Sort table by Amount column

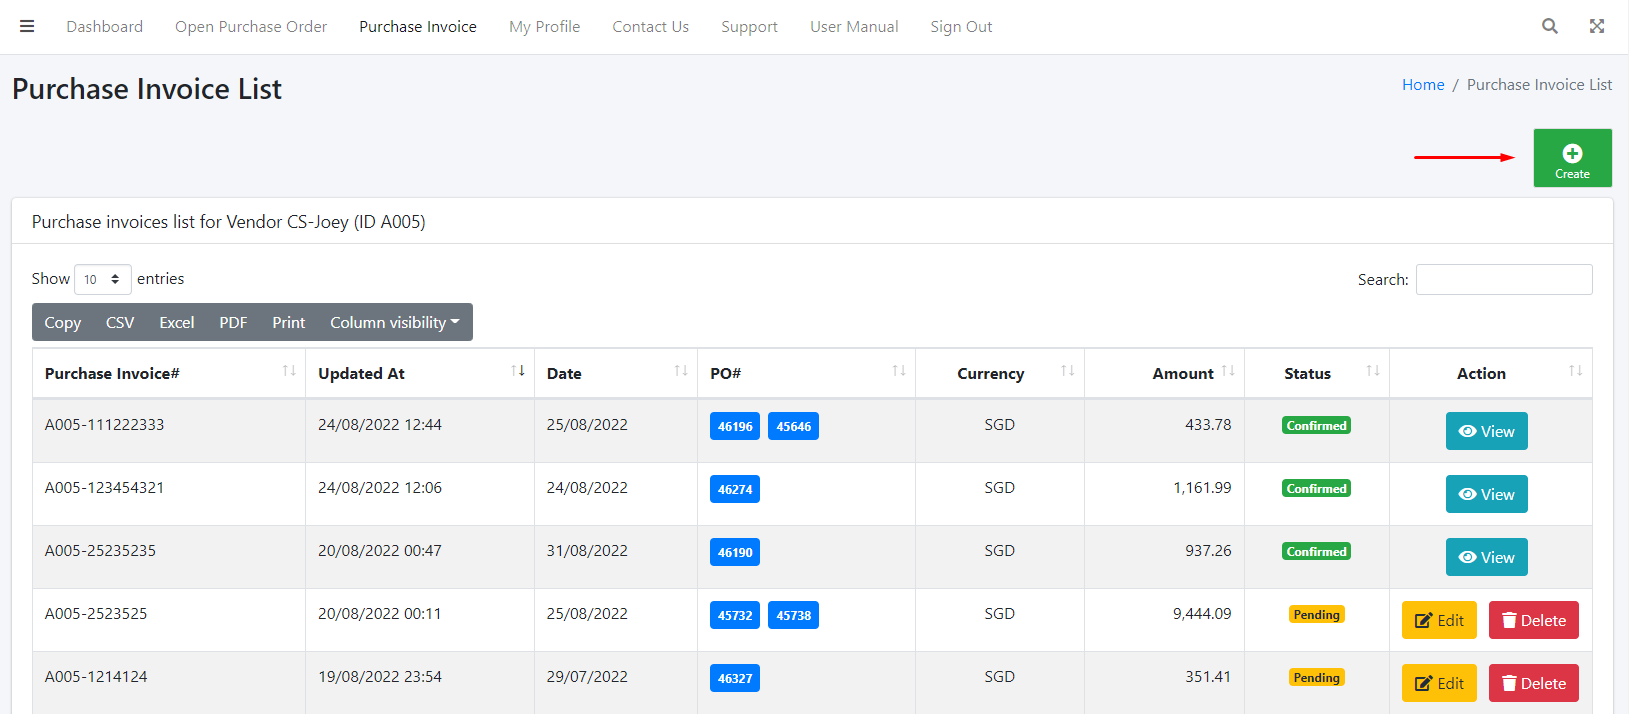point(1228,371)
